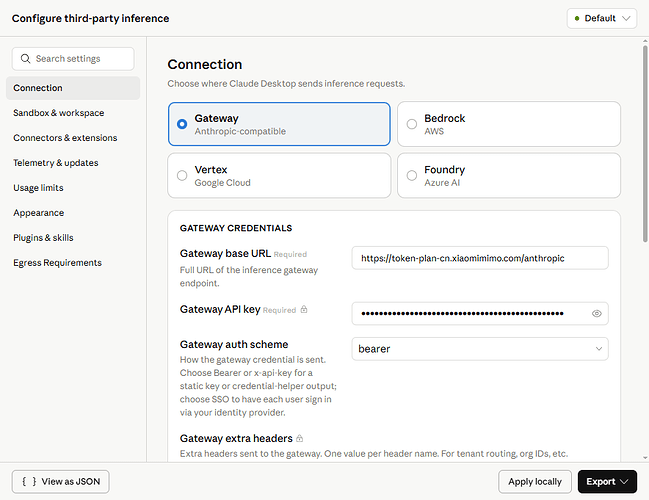649x500 pixels.
Task: Focus the Gateway API key field
Action: coord(480,313)
